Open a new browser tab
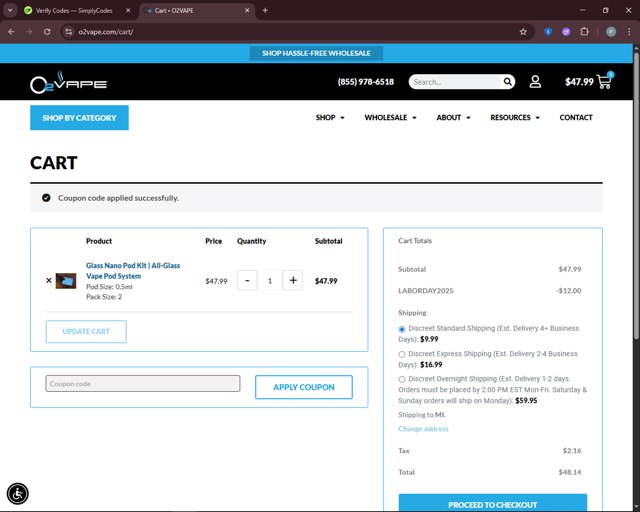Image resolution: width=640 pixels, height=512 pixels. point(265,11)
